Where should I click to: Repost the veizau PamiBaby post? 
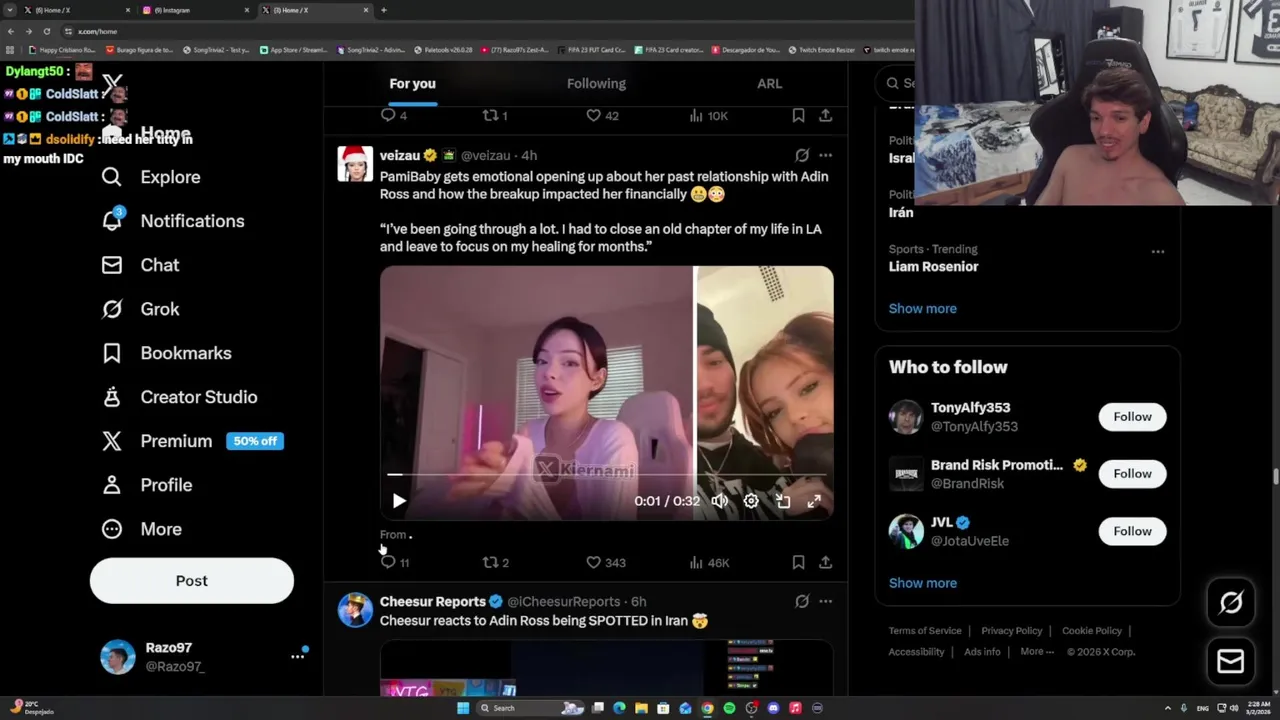[x=490, y=562]
